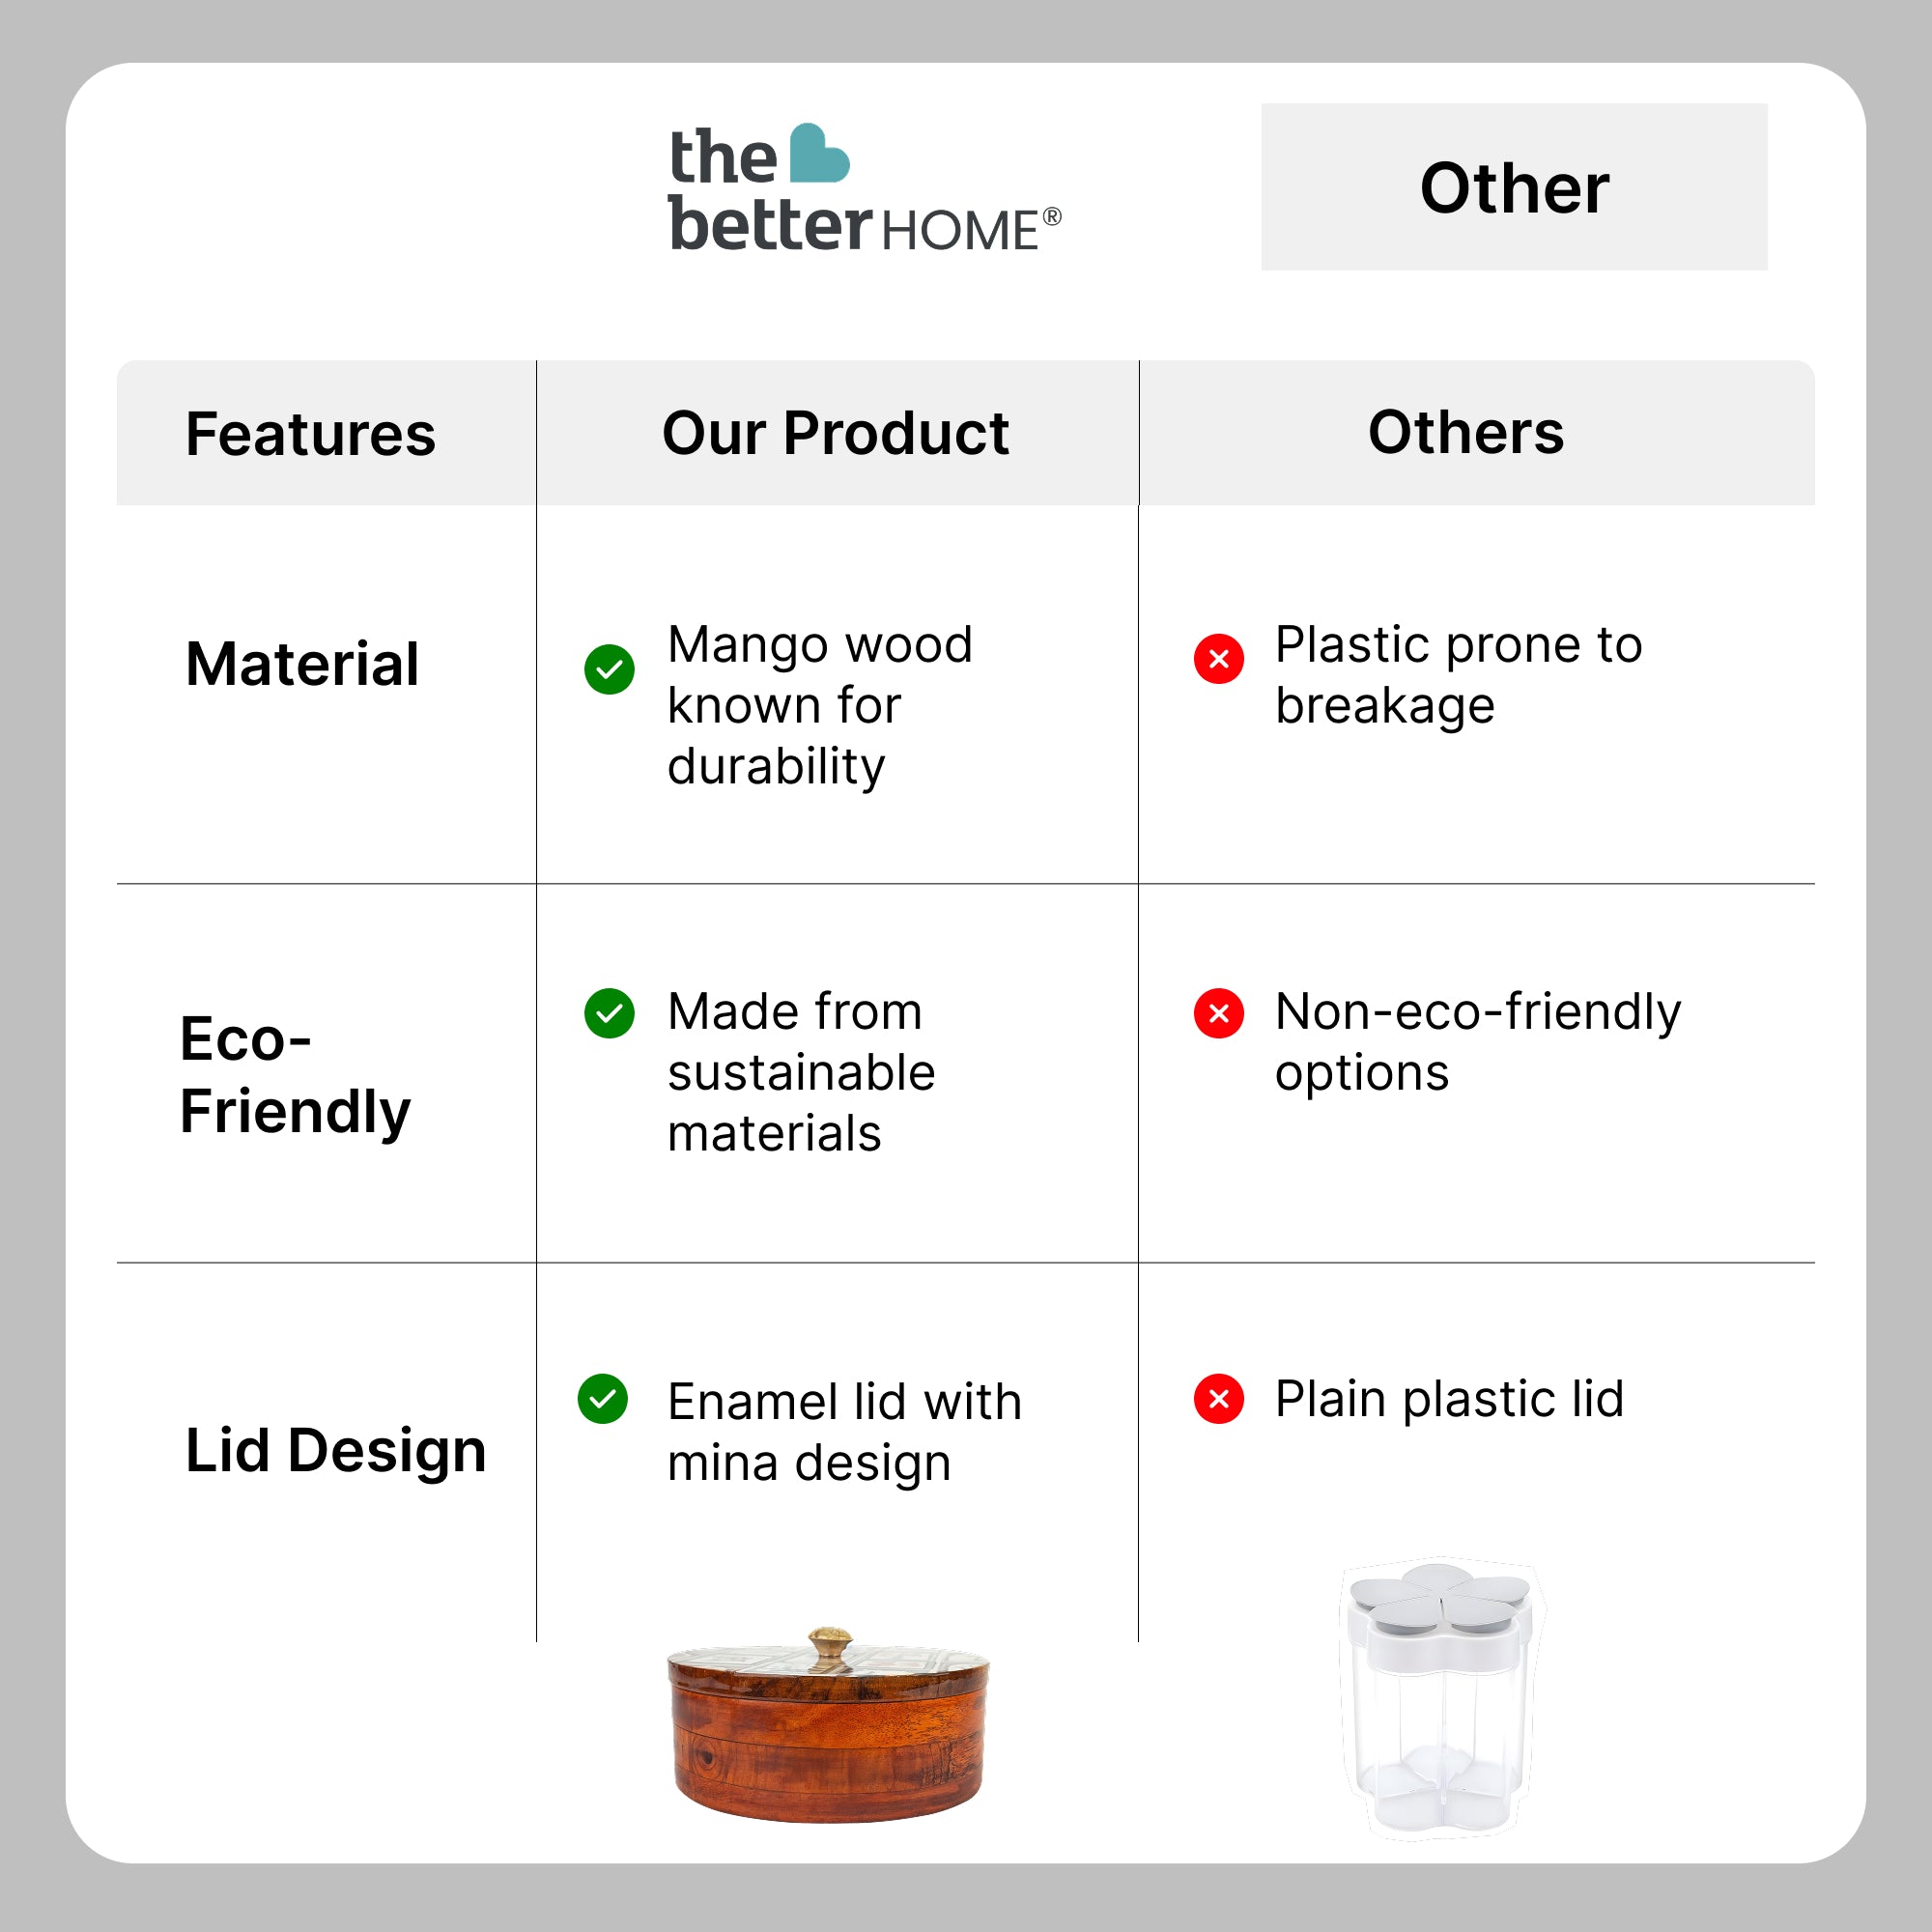Select the green check next to sustainable materials

pos(609,1013)
